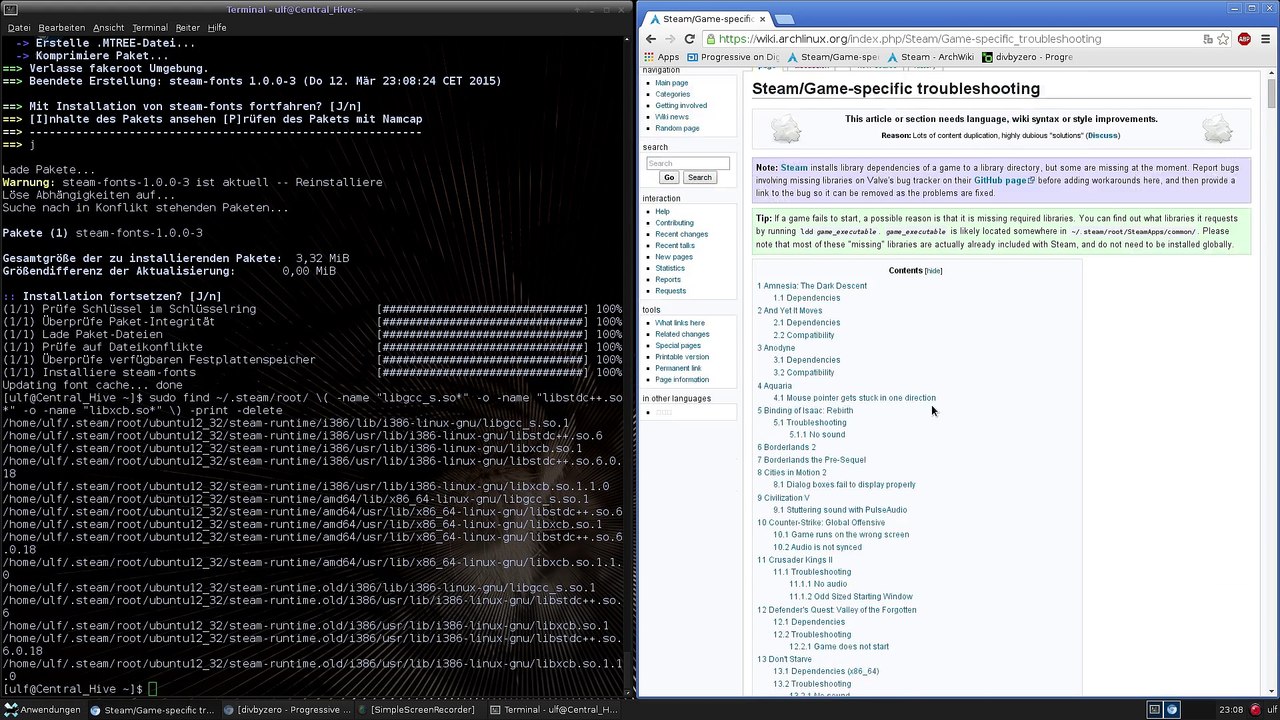Jump to '13 Don't Starve' contents entry
The height and width of the screenshot is (720, 1280).
point(785,659)
